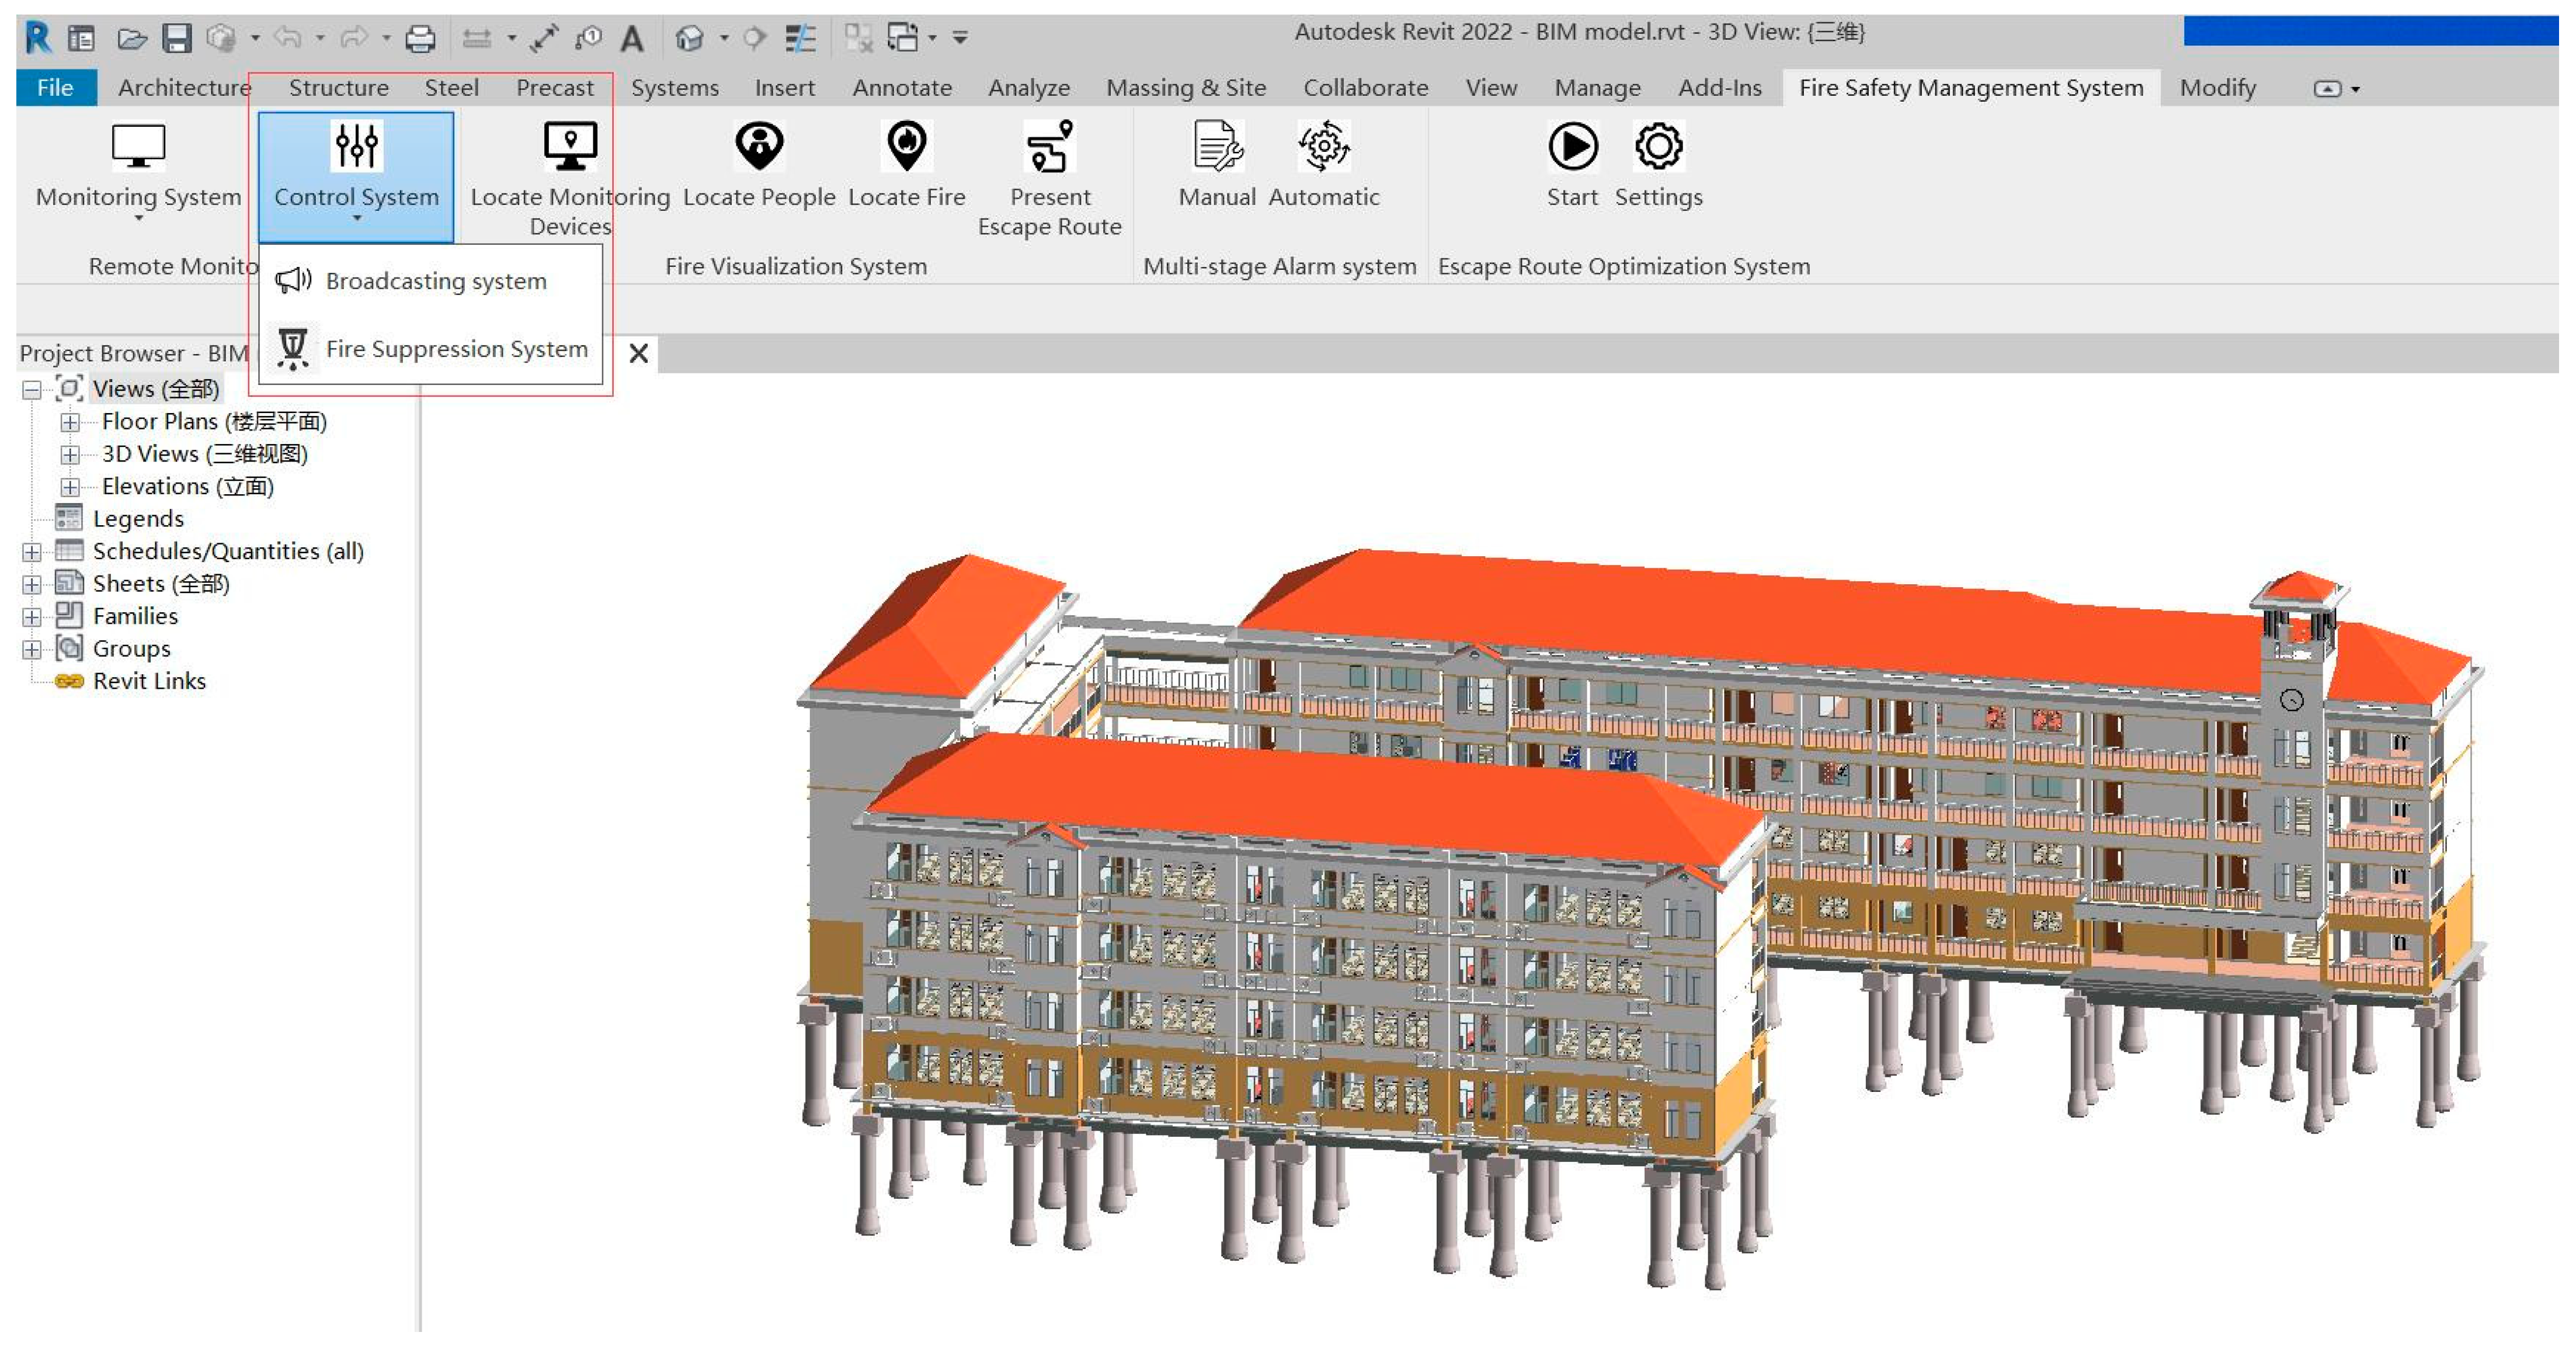Expand Floor Plans tree node
The width and height of the screenshot is (2576, 1346).
point(69,422)
